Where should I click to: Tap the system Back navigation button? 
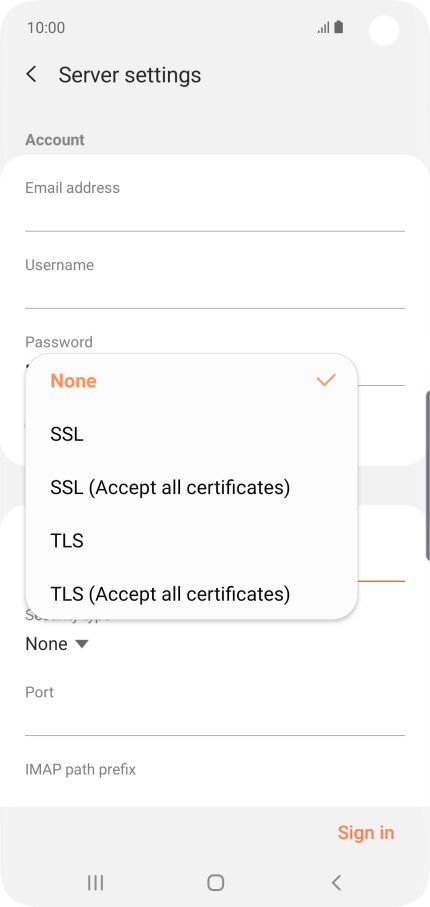tap(336, 882)
